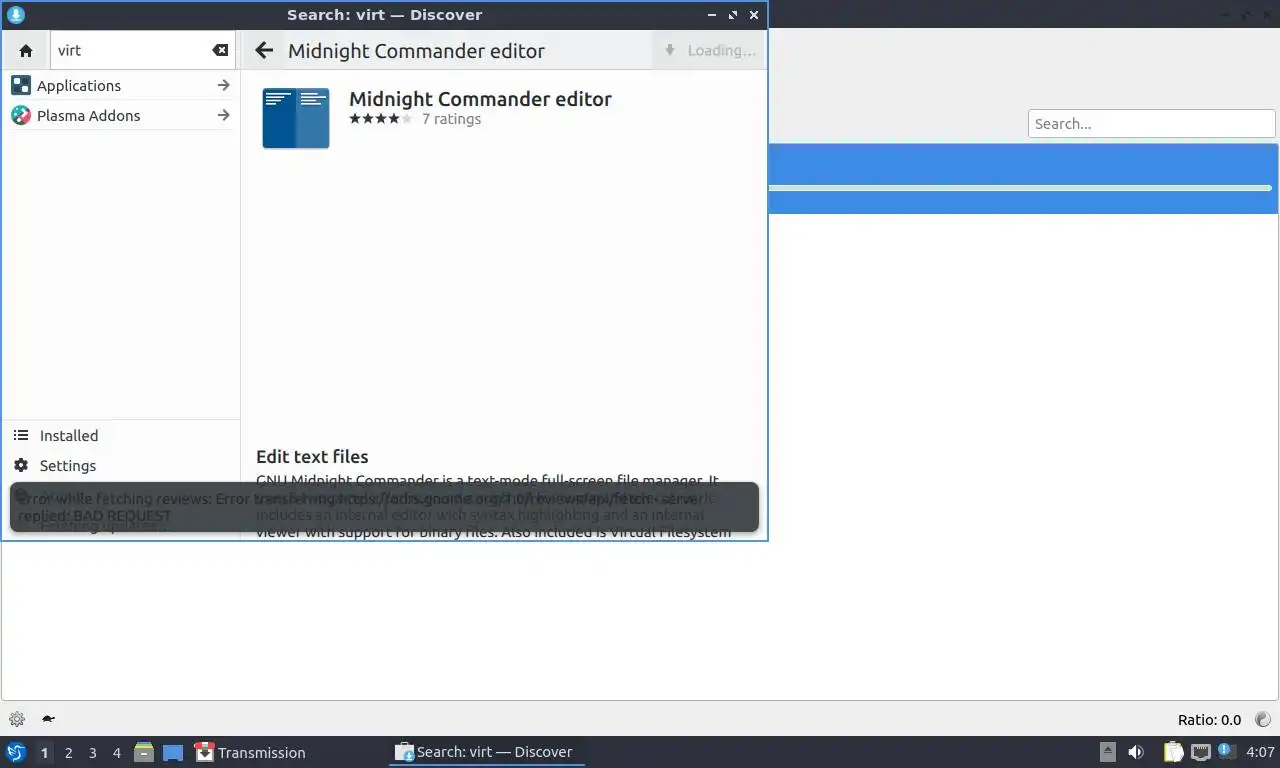The width and height of the screenshot is (1280, 768).
Task: Click the Loading... install button
Action: [708, 50]
